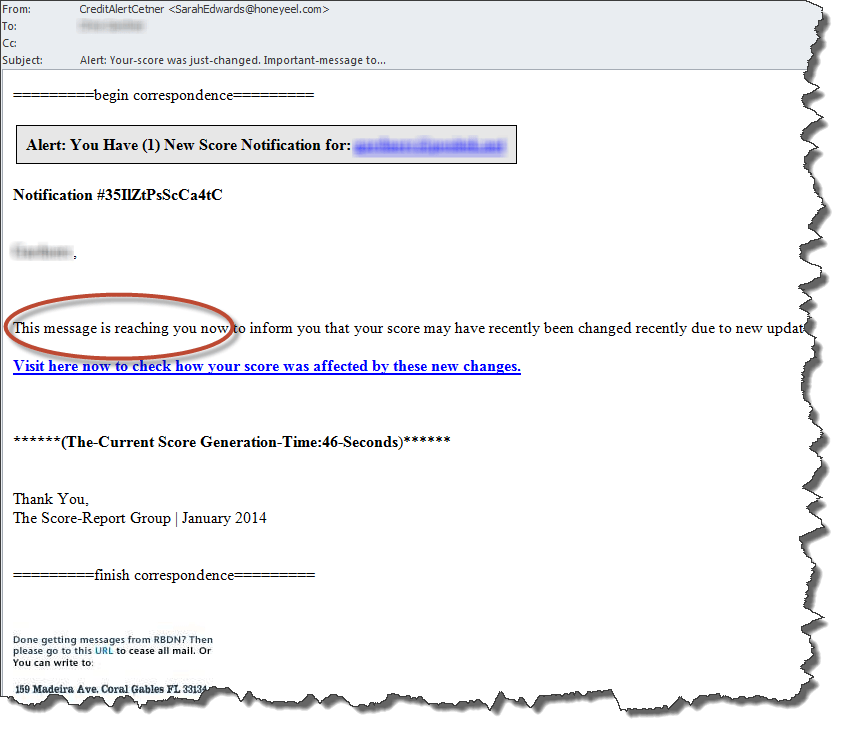
Task: Click the Subject line text in header
Action: (x=232, y=60)
